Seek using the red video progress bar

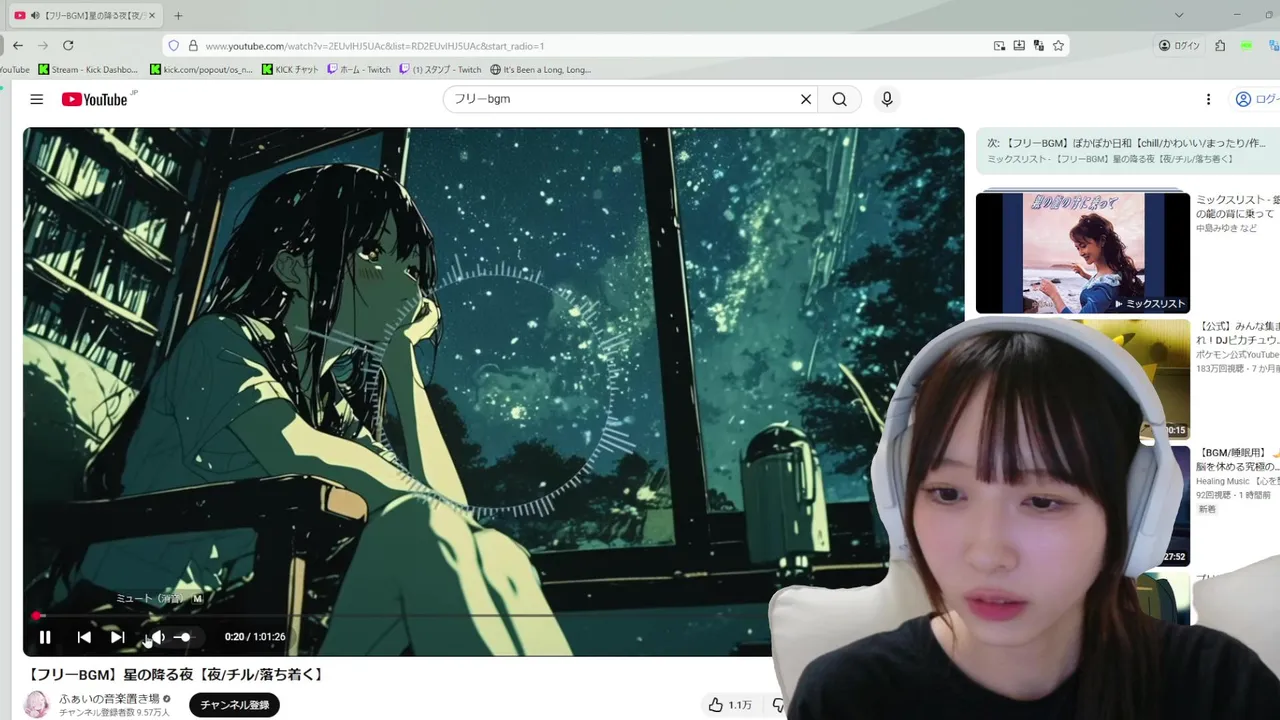pos(494,616)
